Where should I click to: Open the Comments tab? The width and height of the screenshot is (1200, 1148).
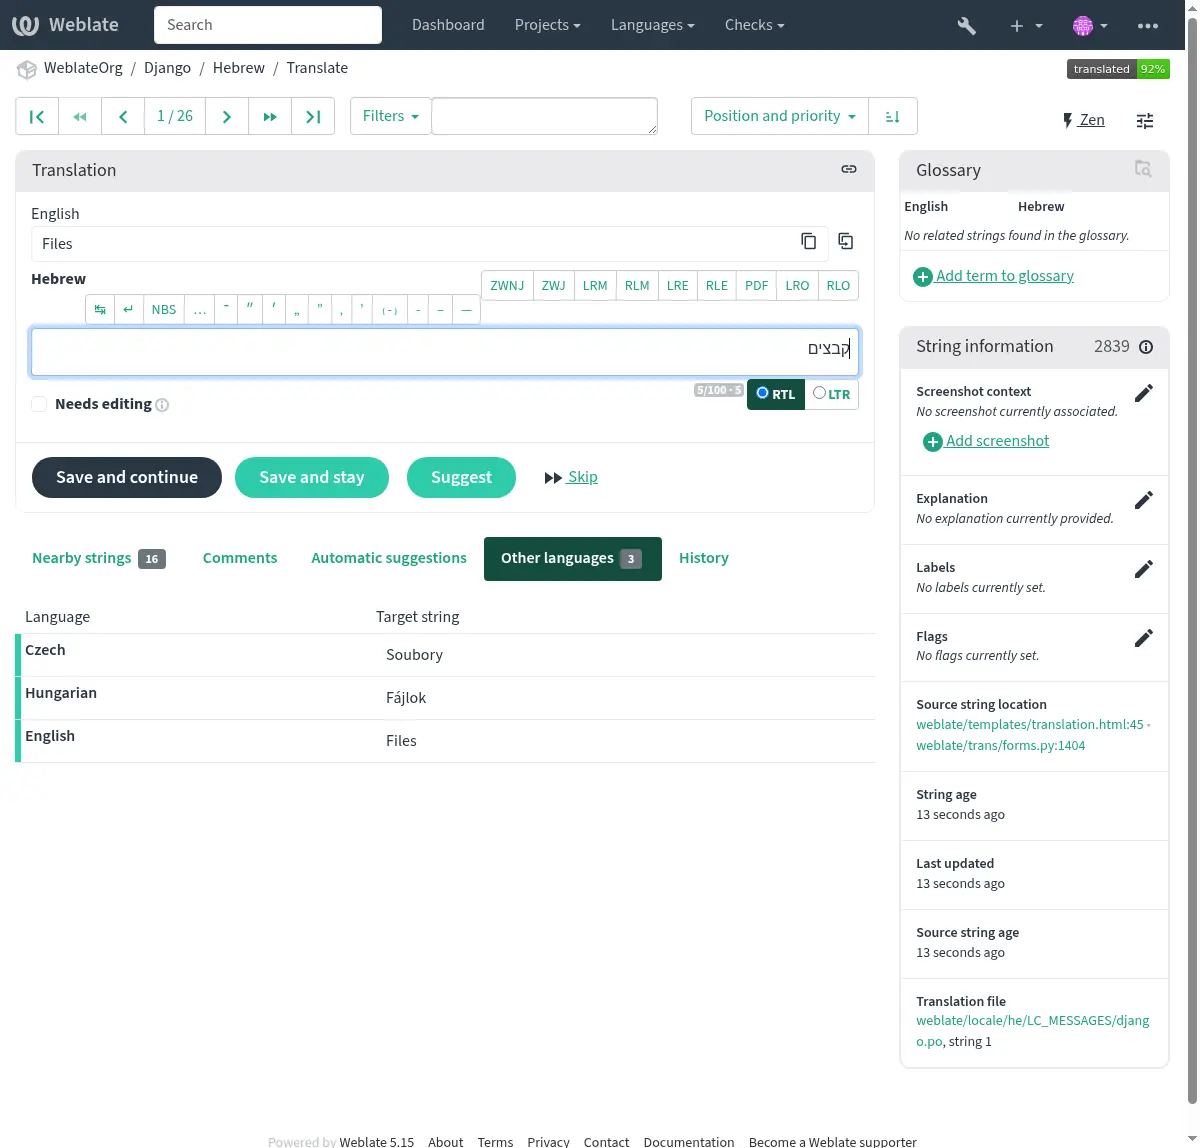click(x=240, y=558)
